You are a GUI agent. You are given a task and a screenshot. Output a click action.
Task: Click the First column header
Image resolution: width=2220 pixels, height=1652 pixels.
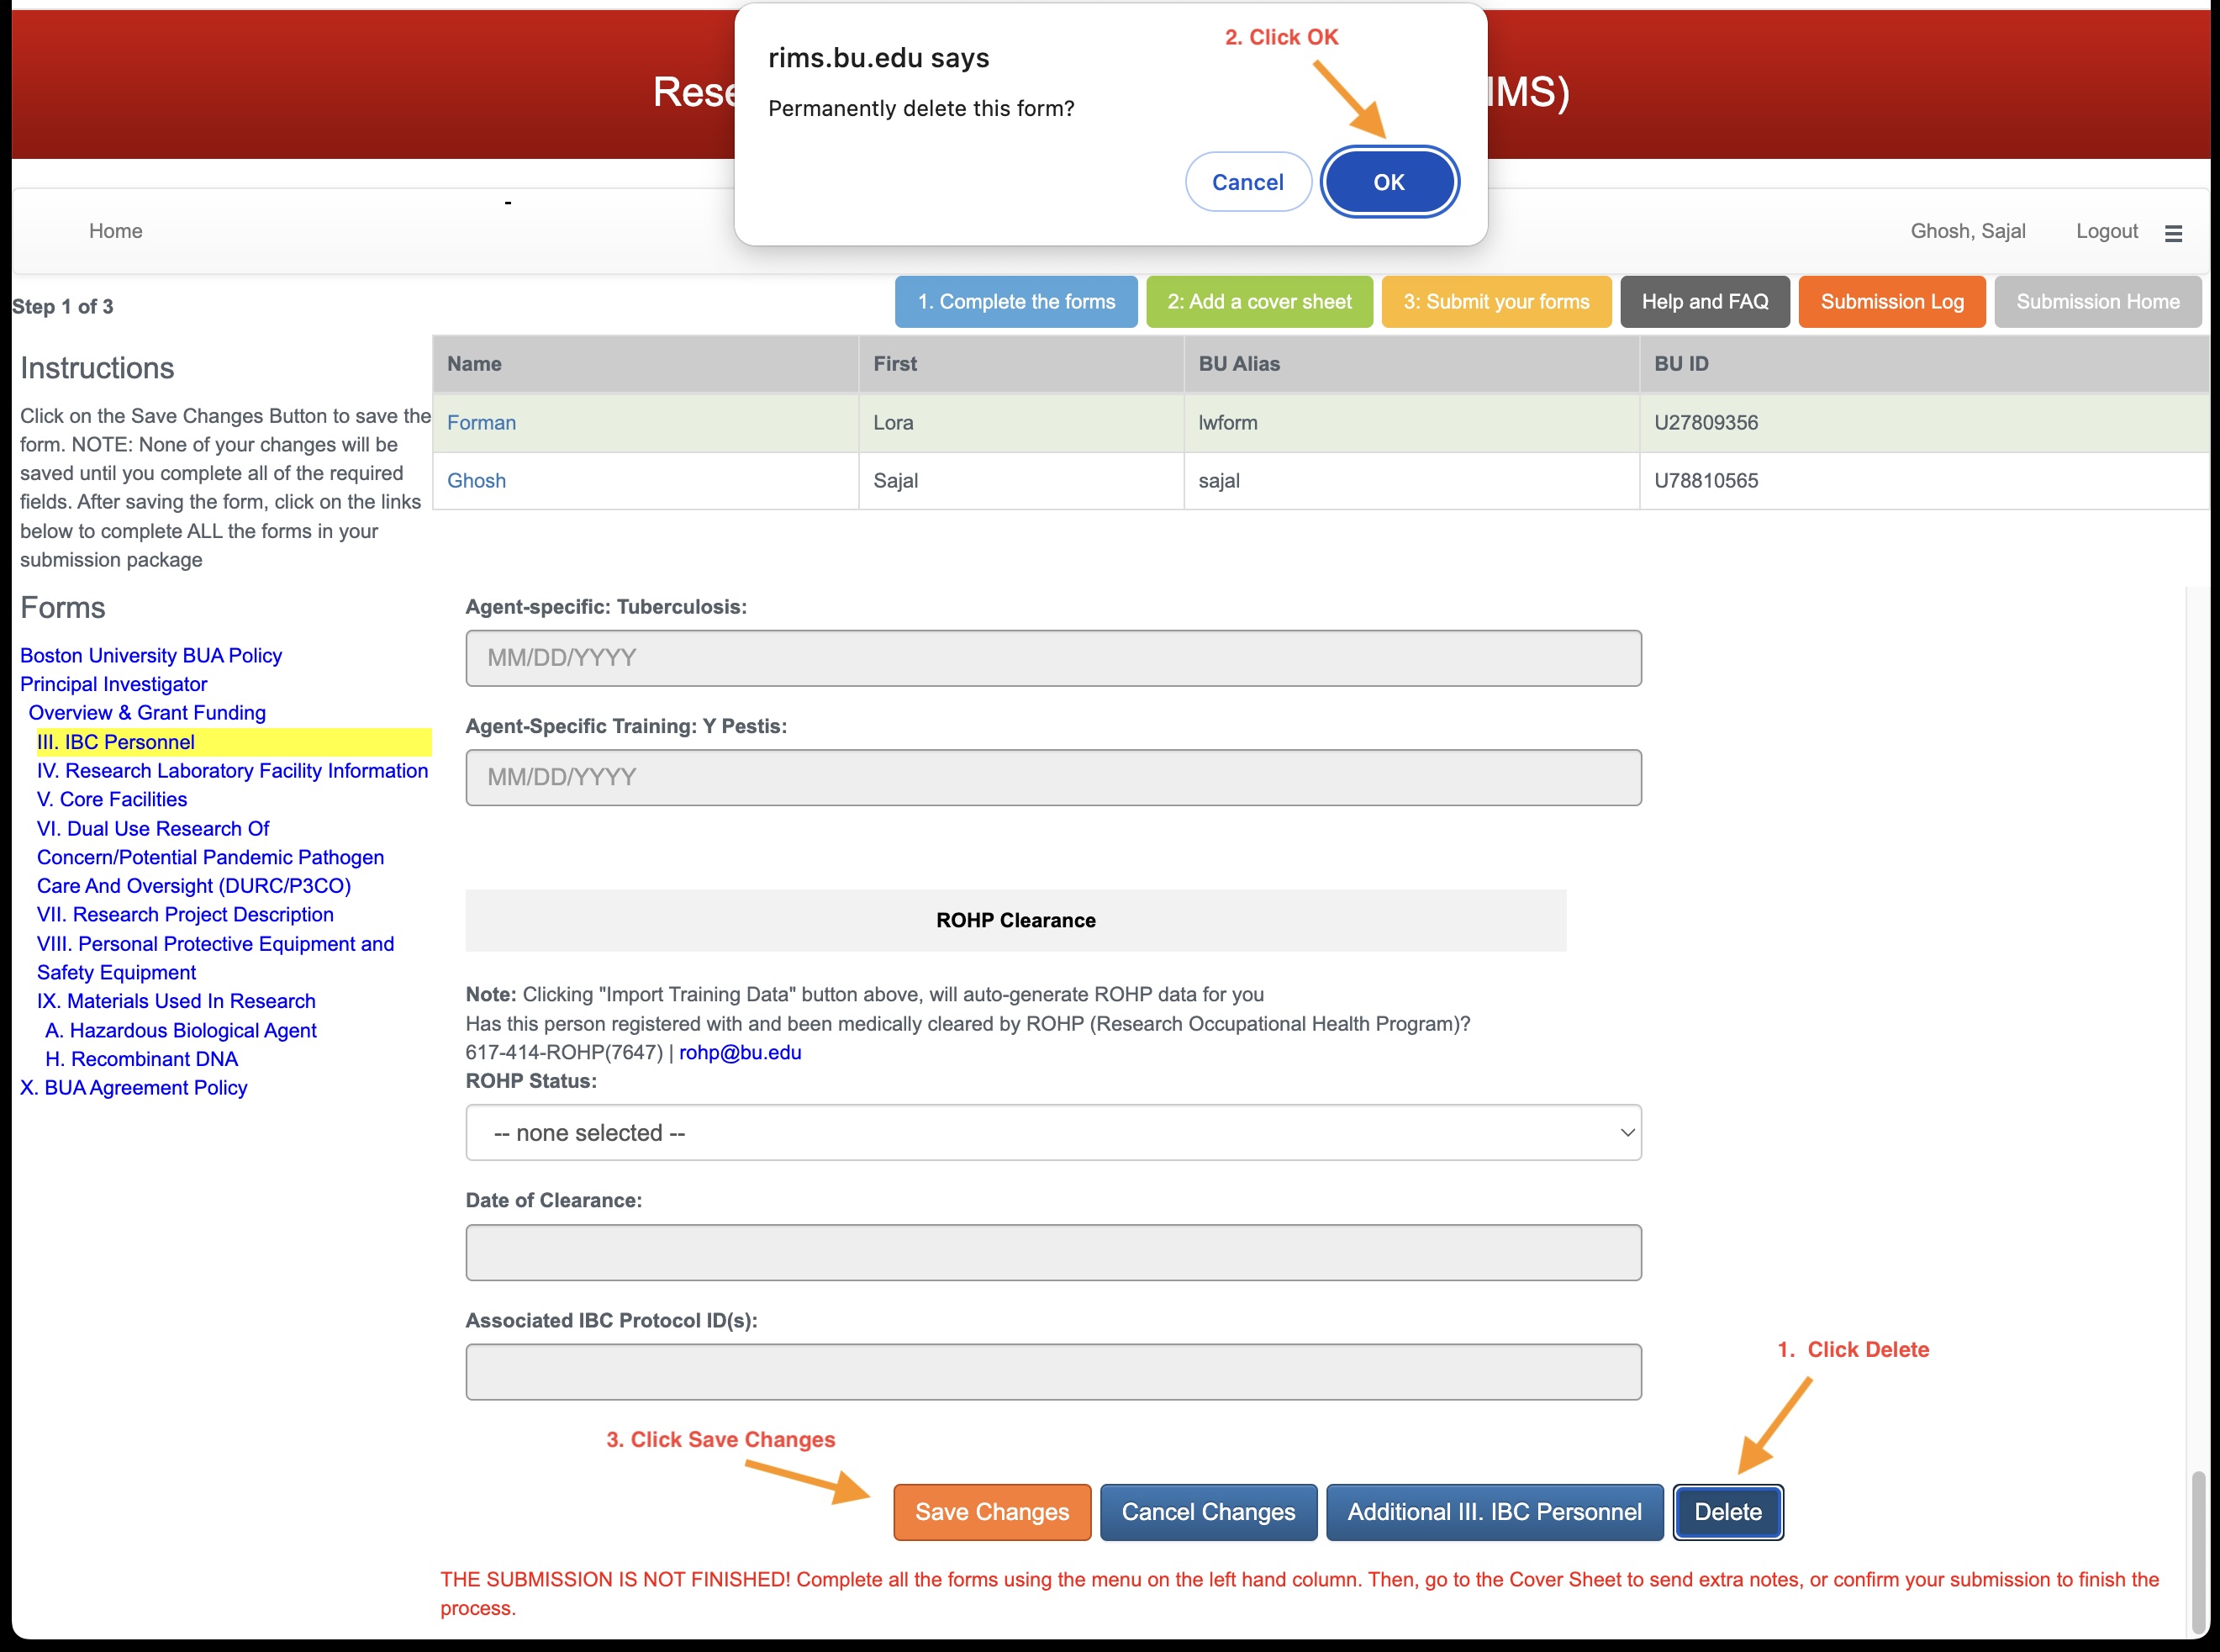tap(1021, 364)
